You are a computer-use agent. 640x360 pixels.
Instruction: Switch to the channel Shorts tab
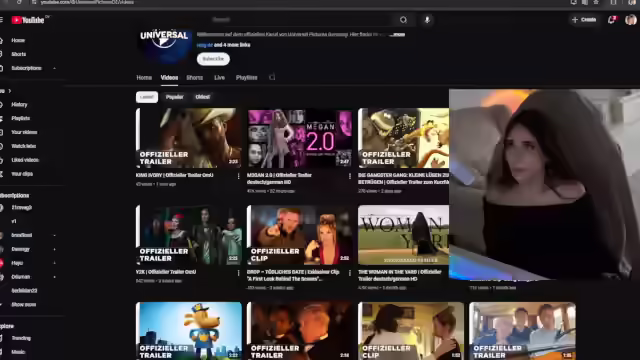[194, 78]
